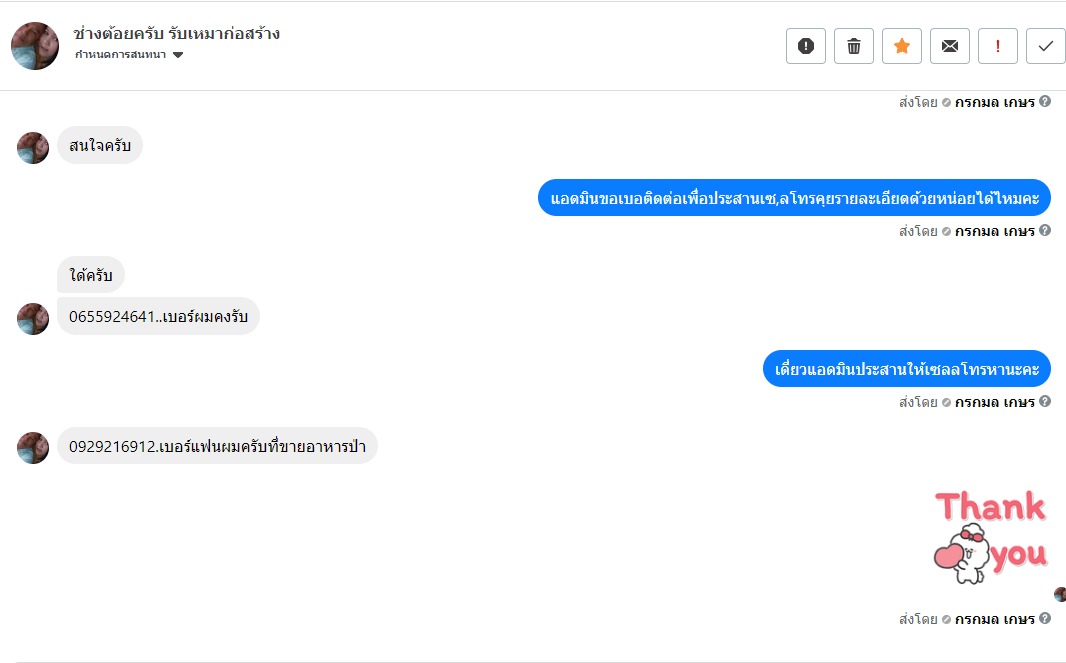Screen dimensions: 1066x663
Task: Click sender name กรกมล เกษร below sticker
Action: coord(994,619)
